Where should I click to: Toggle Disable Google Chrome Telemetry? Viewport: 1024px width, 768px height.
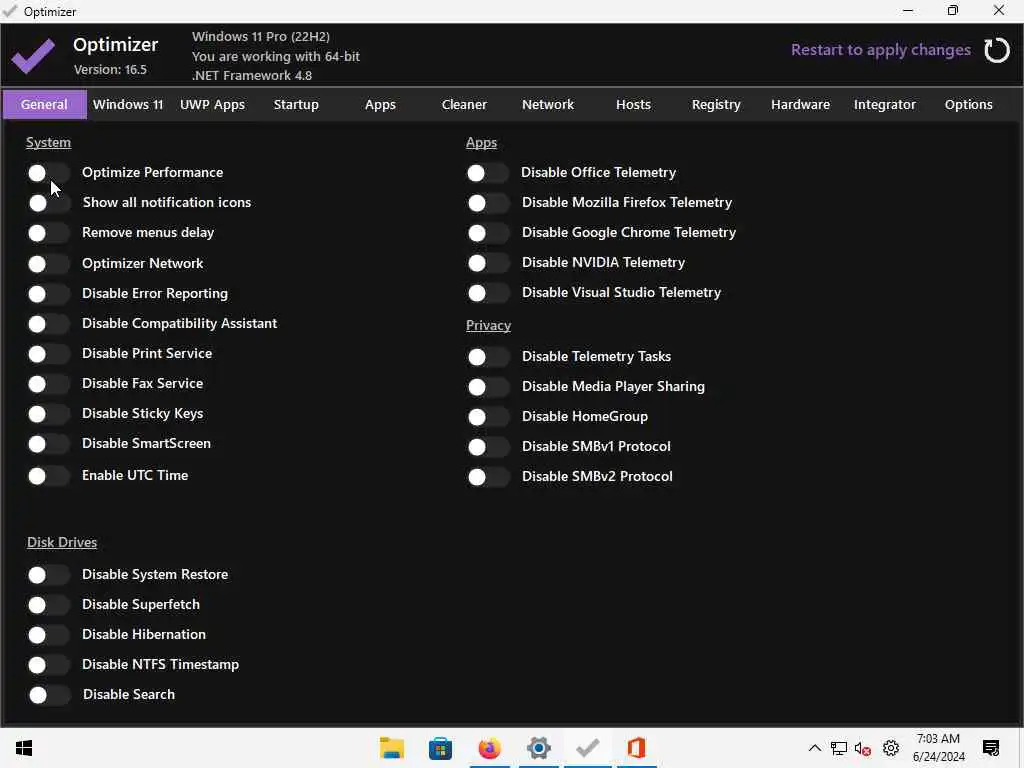coord(488,233)
